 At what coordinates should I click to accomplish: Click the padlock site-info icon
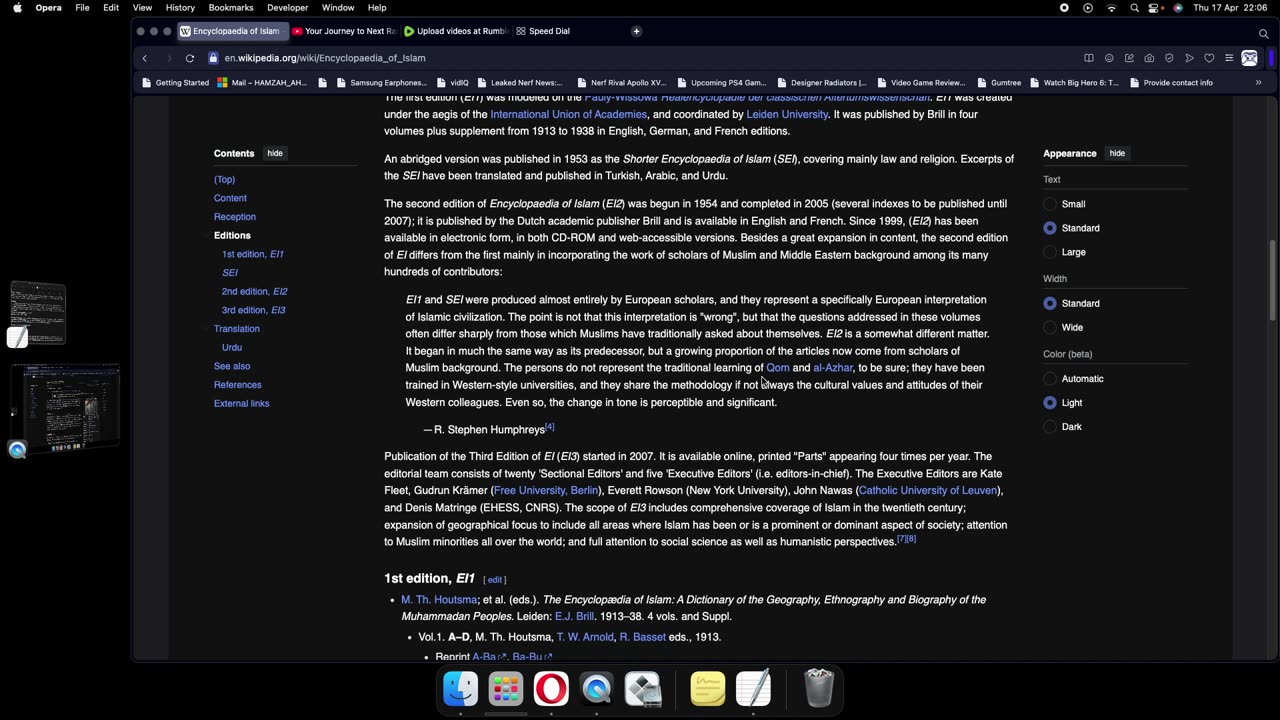click(212, 58)
